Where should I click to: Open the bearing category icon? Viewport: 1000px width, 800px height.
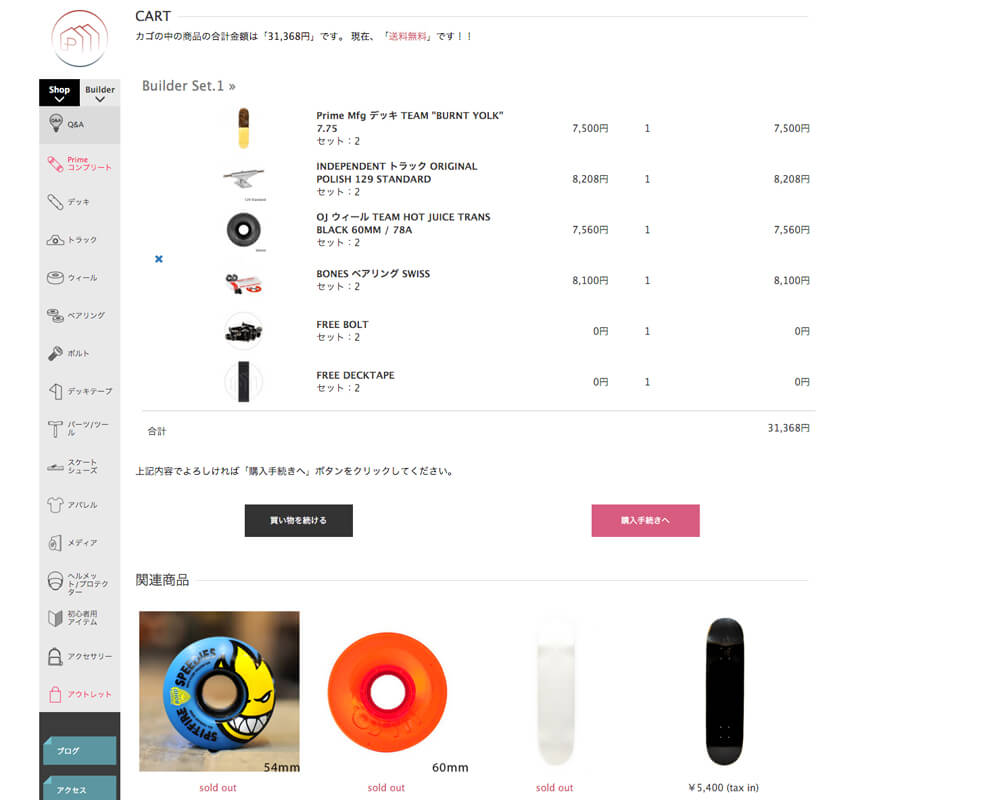click(x=55, y=316)
